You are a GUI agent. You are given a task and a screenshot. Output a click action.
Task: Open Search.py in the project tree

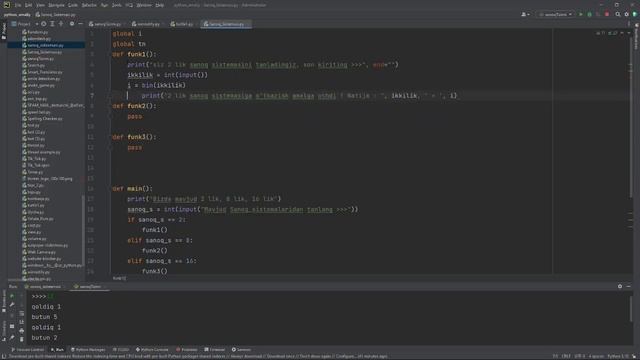pos(36,65)
